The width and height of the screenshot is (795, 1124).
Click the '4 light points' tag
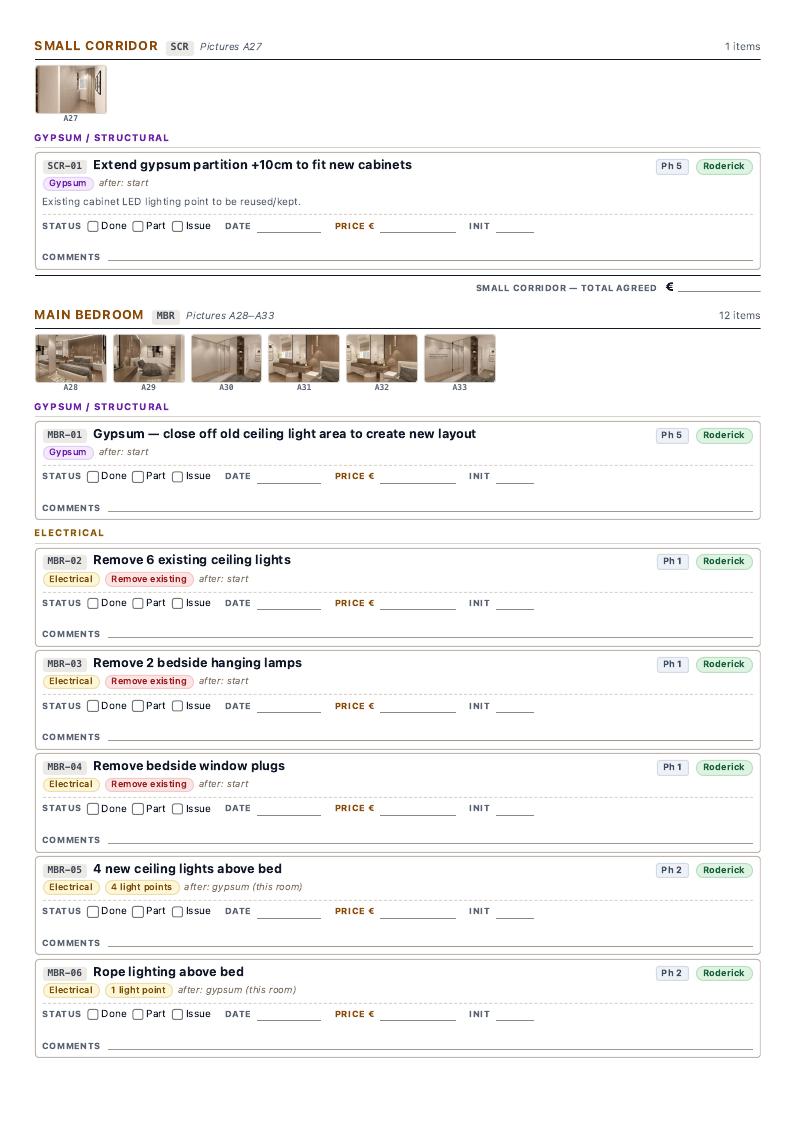click(x=141, y=887)
